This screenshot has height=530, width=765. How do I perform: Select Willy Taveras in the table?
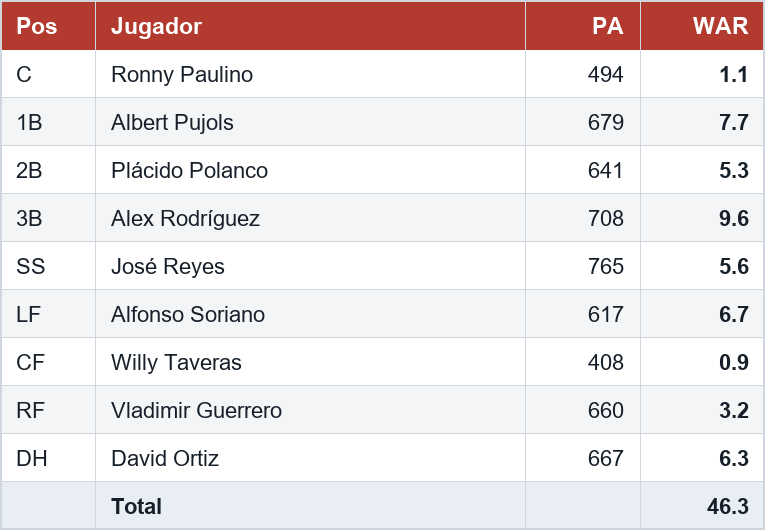(176, 363)
